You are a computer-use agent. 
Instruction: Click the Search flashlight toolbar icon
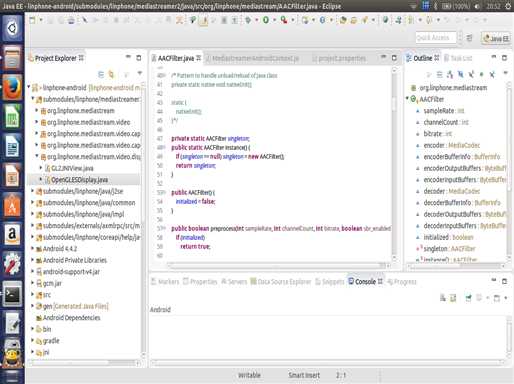[365, 20]
